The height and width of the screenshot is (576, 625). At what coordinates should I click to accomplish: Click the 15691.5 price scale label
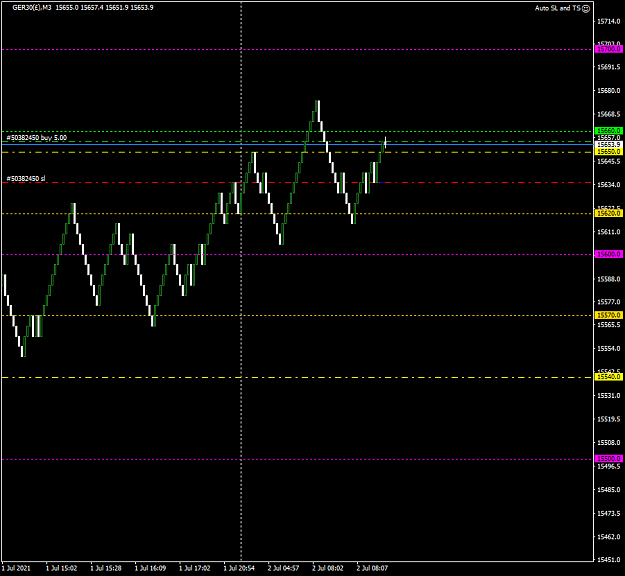609,67
